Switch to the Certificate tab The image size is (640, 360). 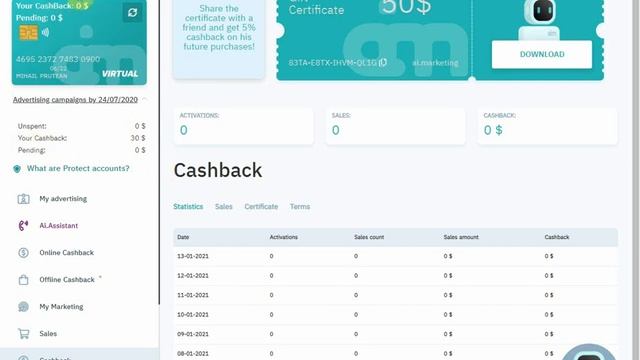(x=261, y=207)
